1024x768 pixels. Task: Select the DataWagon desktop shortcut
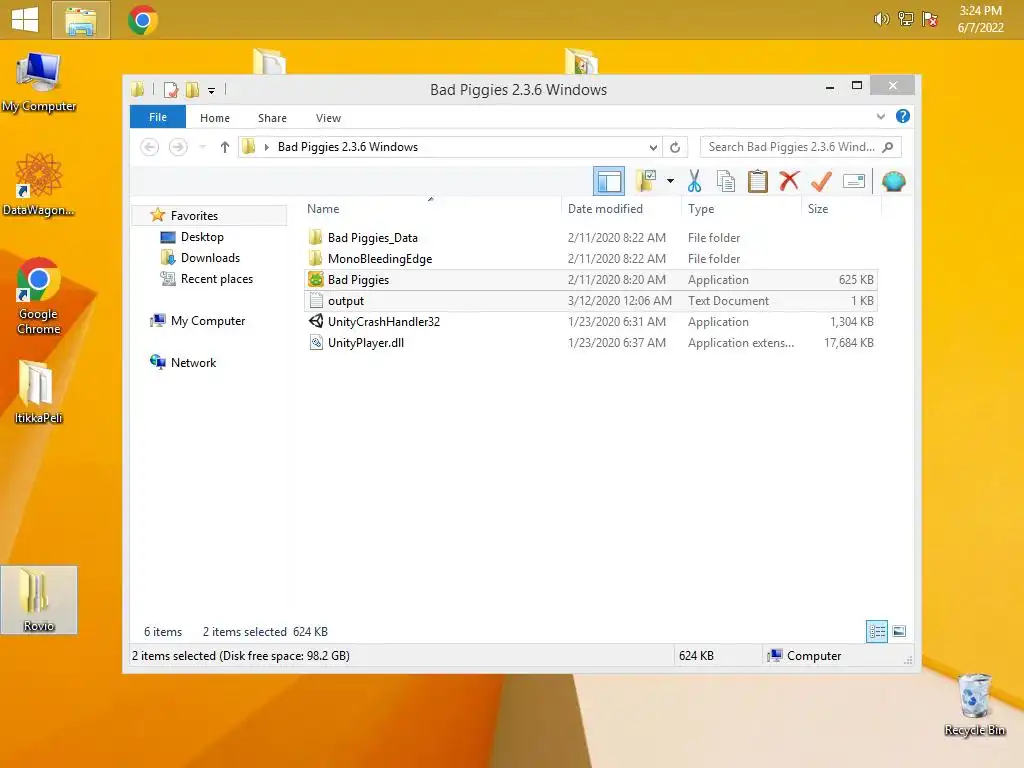39,185
